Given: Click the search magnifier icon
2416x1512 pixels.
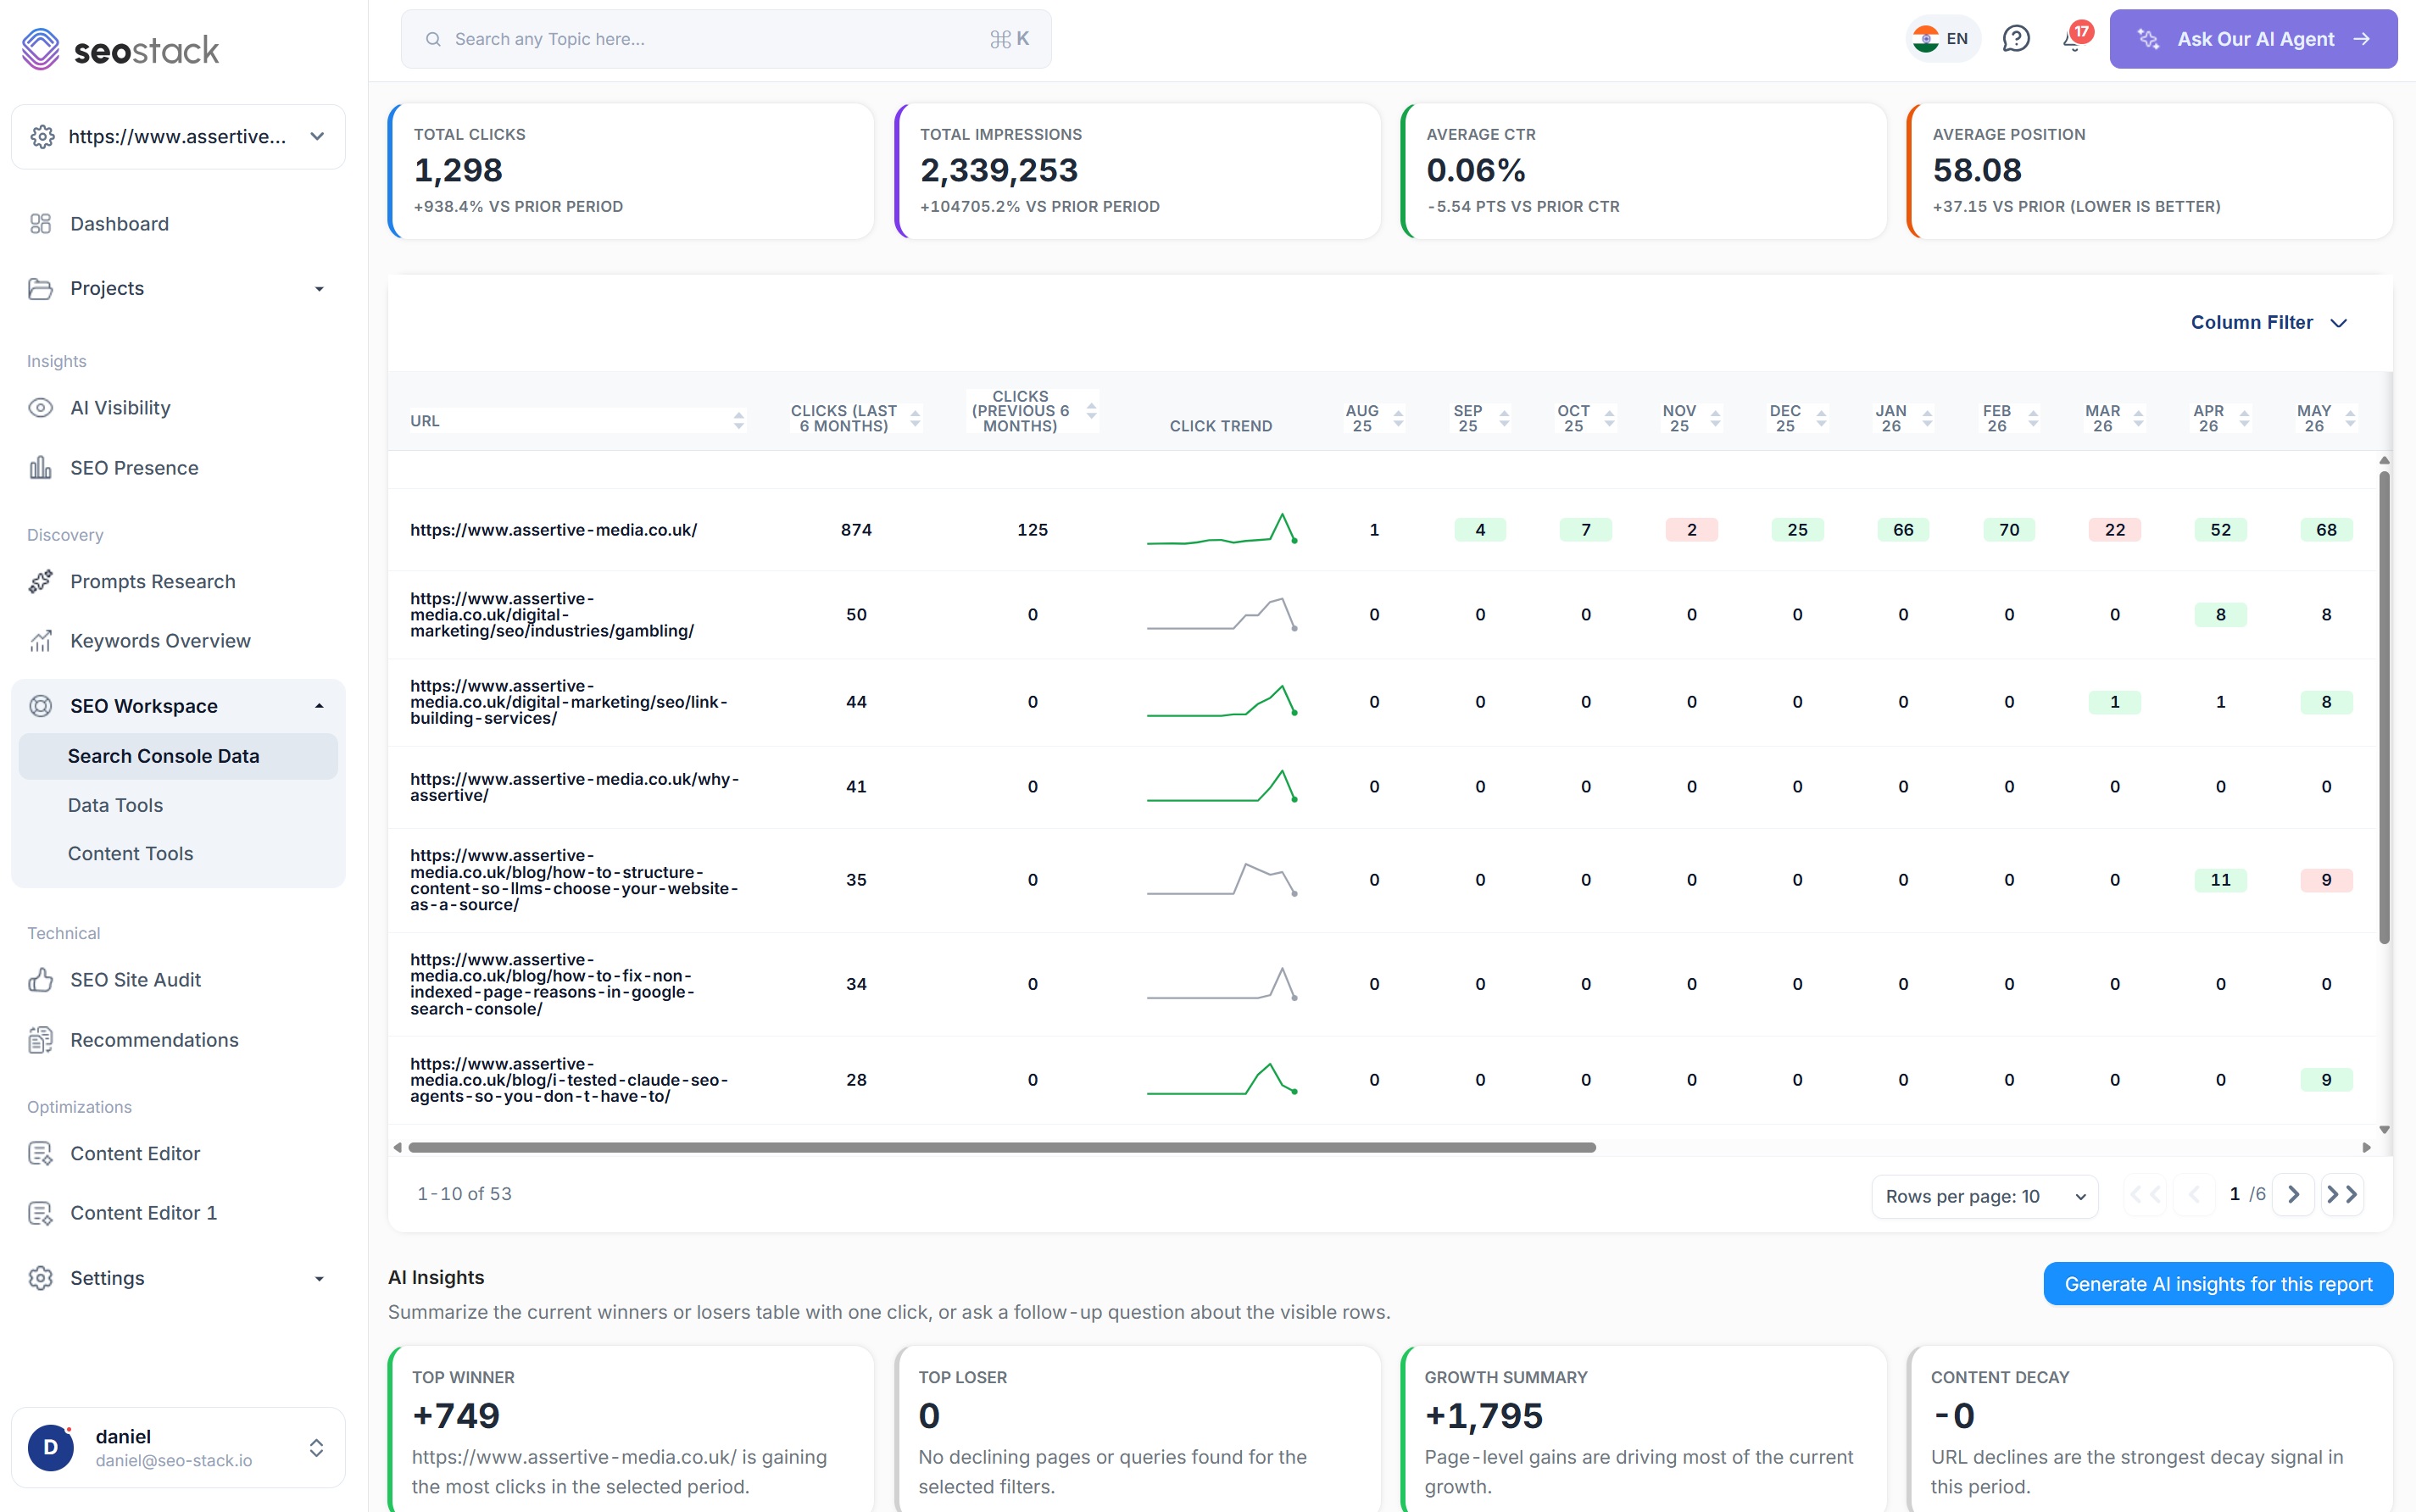Looking at the screenshot, I should click(433, 39).
